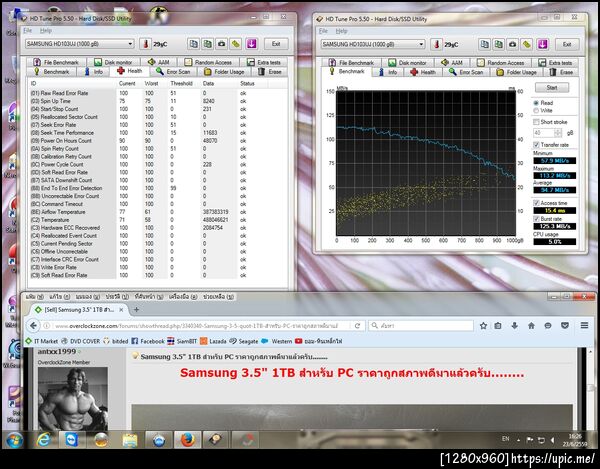
Task: Click thermometer temperature icon in left HD Tune
Action: click(x=145, y=44)
